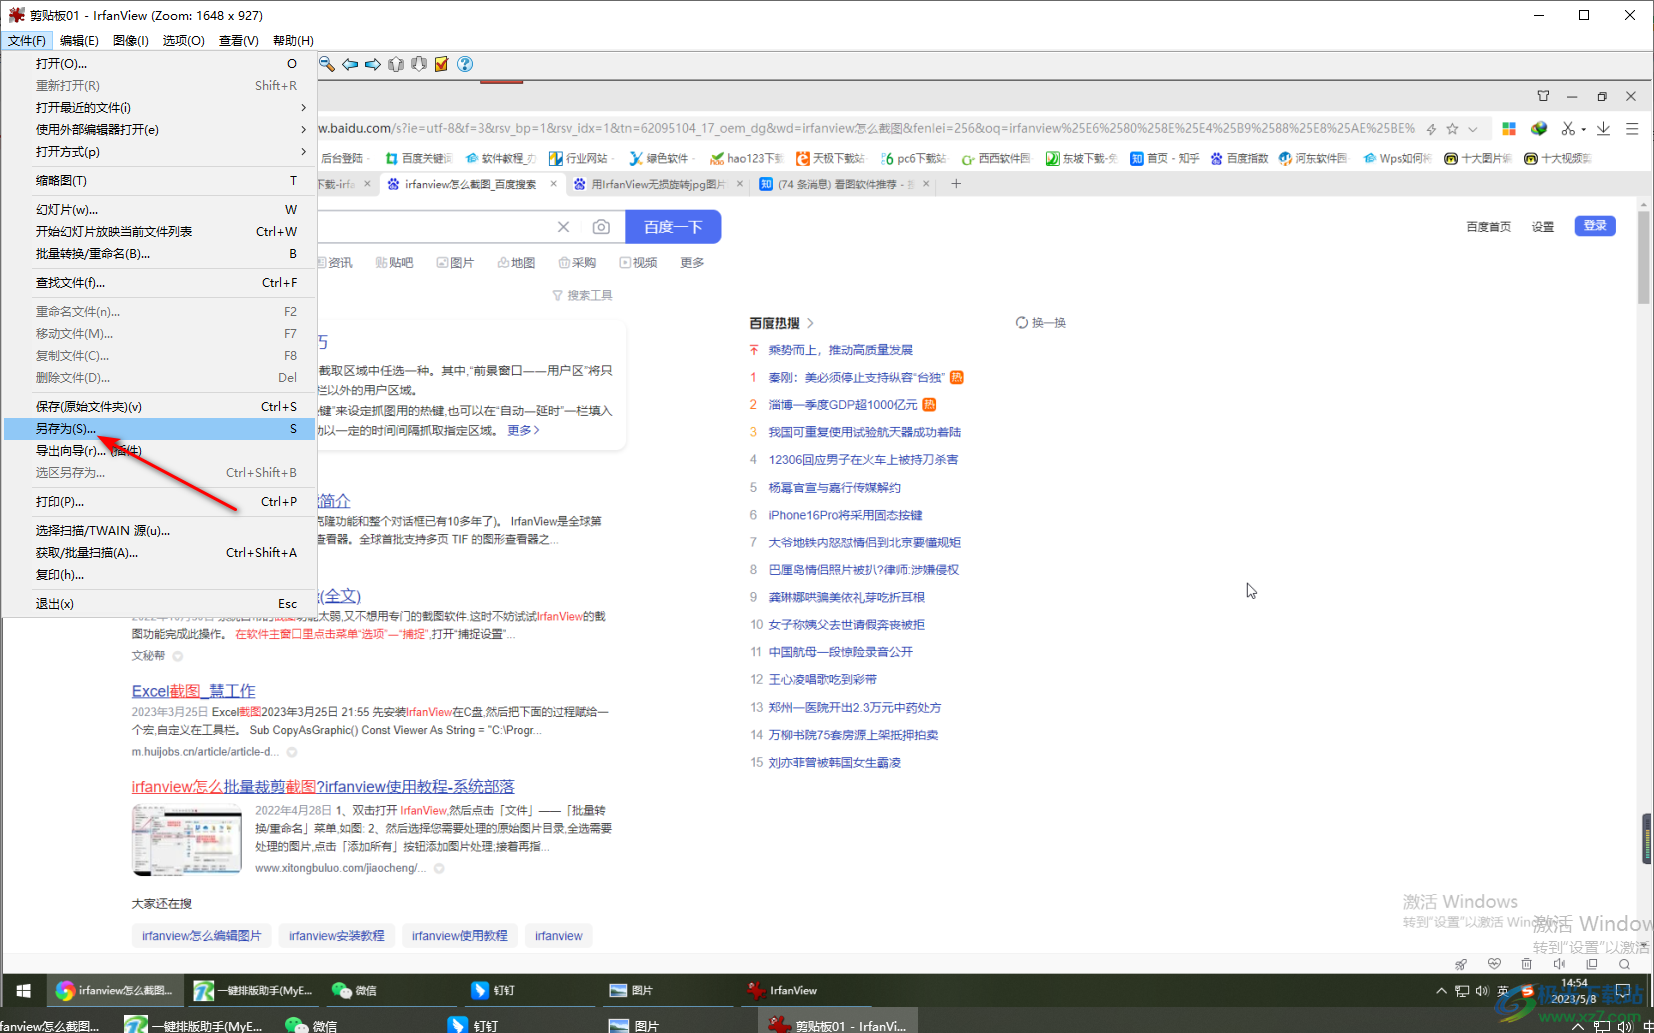The width and height of the screenshot is (1654, 1033).
Task: Open 钉钉 in the screenshot's taskbar
Action: [x=495, y=990]
